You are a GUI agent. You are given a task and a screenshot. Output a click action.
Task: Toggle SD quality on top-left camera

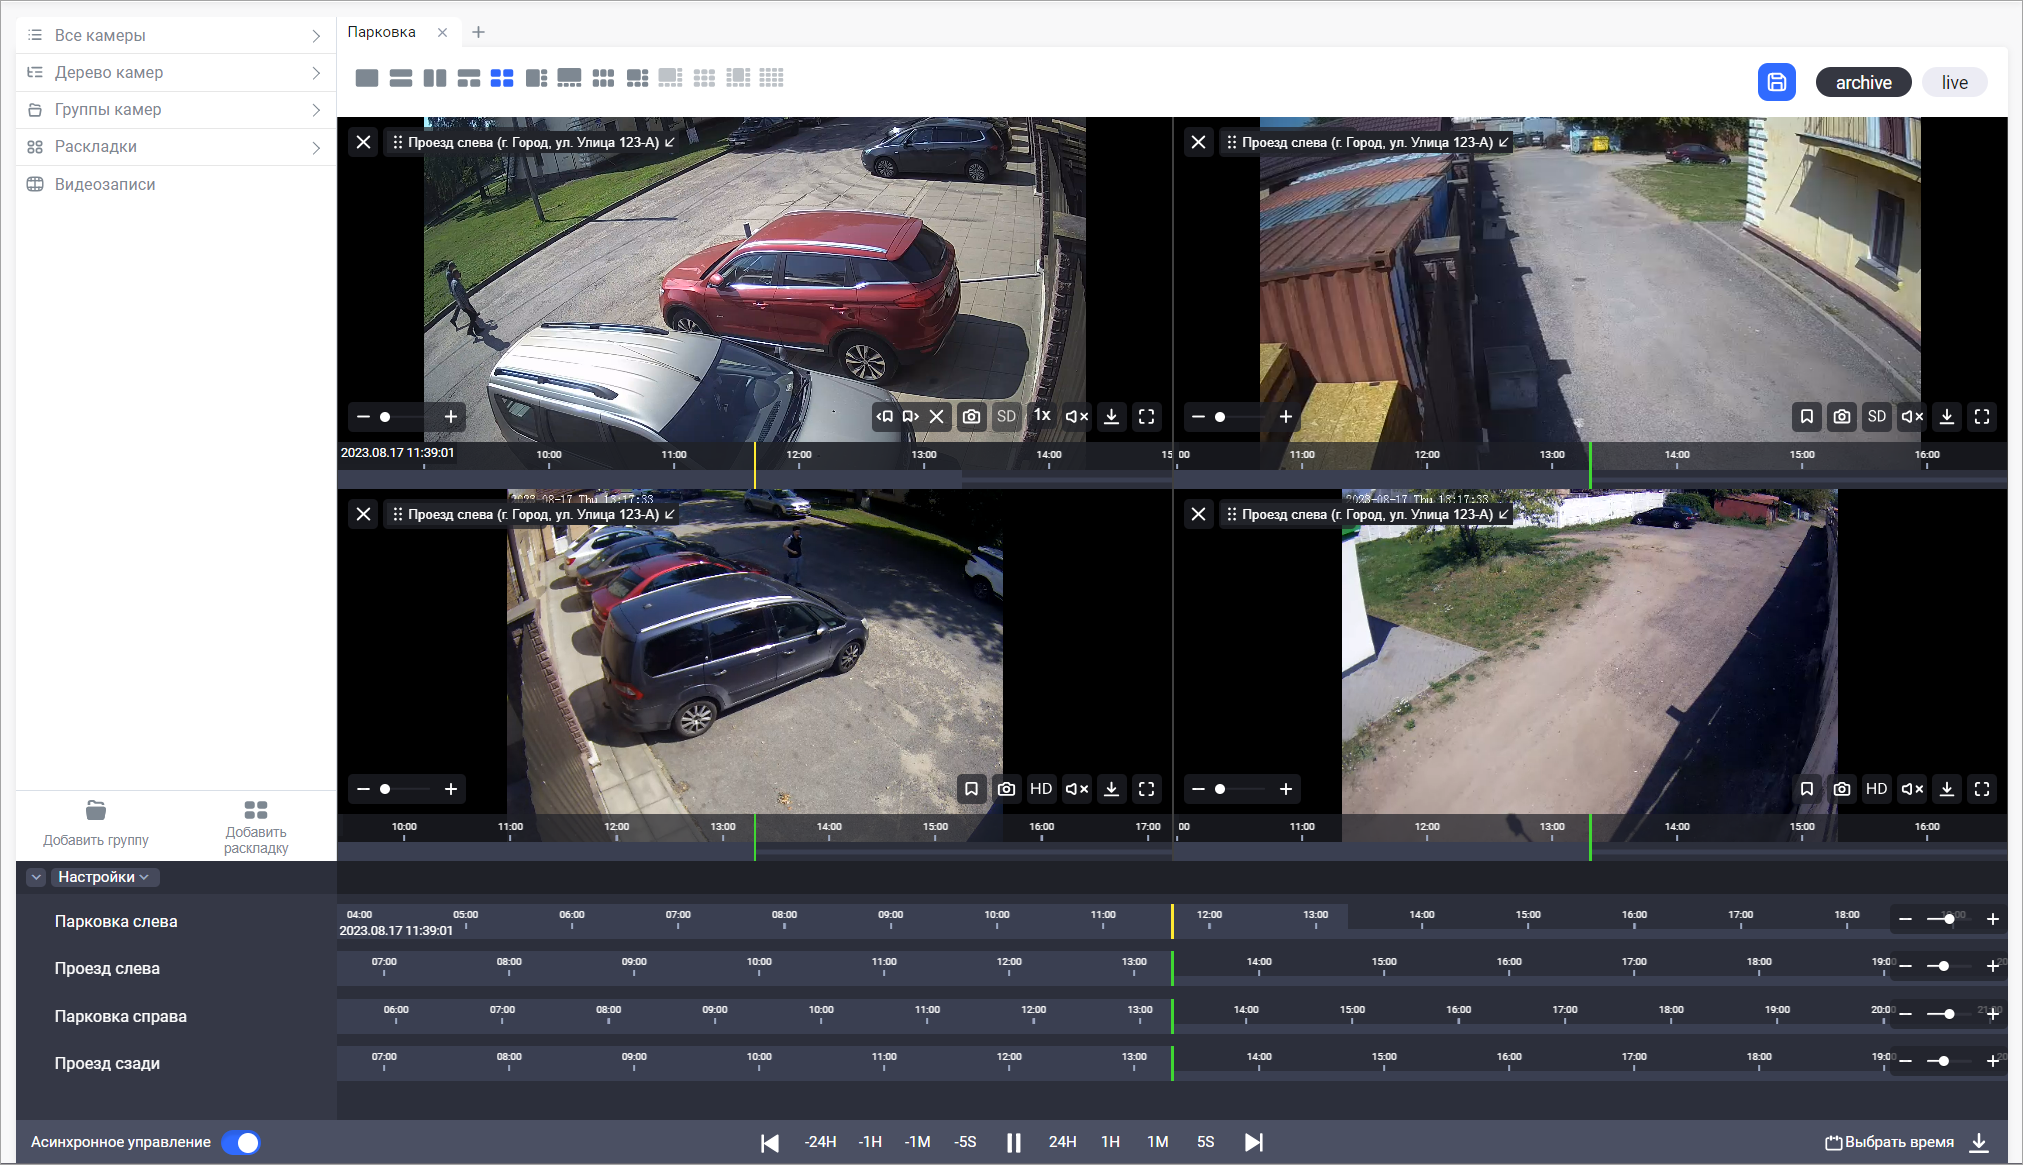[1006, 417]
